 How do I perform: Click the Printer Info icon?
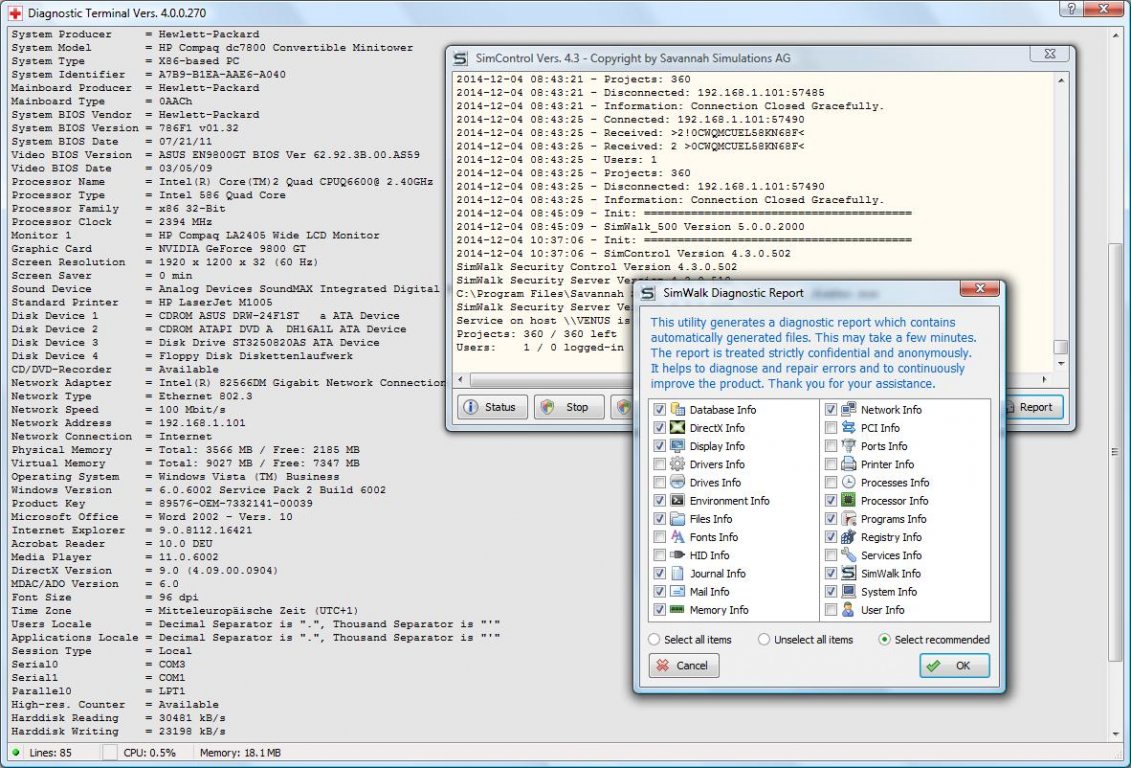849,464
